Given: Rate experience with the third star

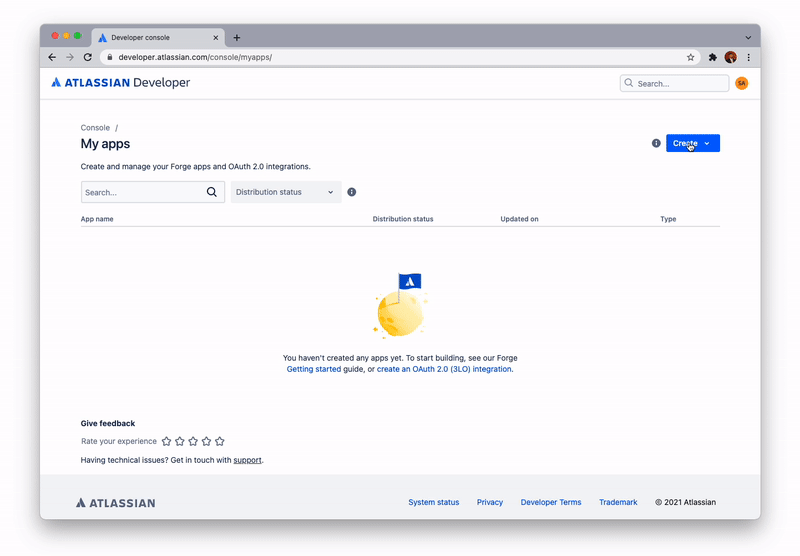Looking at the screenshot, I should coord(193,441).
